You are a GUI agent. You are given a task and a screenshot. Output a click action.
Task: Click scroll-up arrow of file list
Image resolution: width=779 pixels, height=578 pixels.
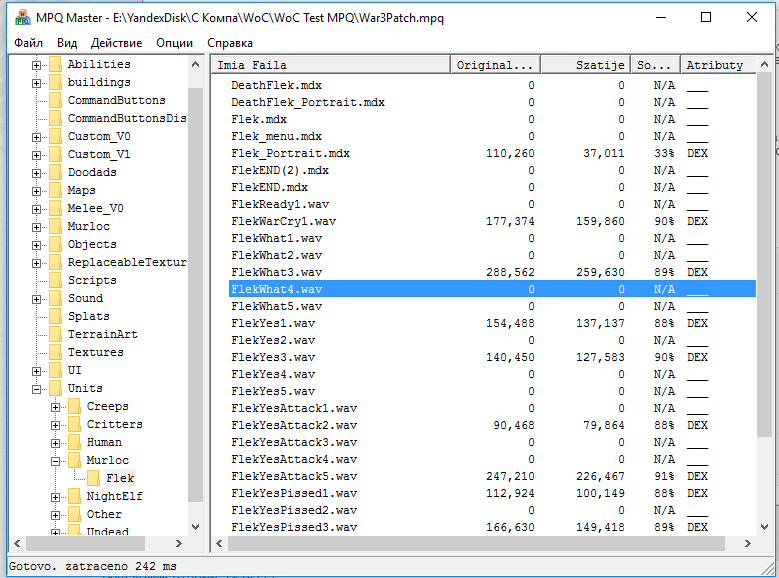pyautogui.click(x=764, y=65)
